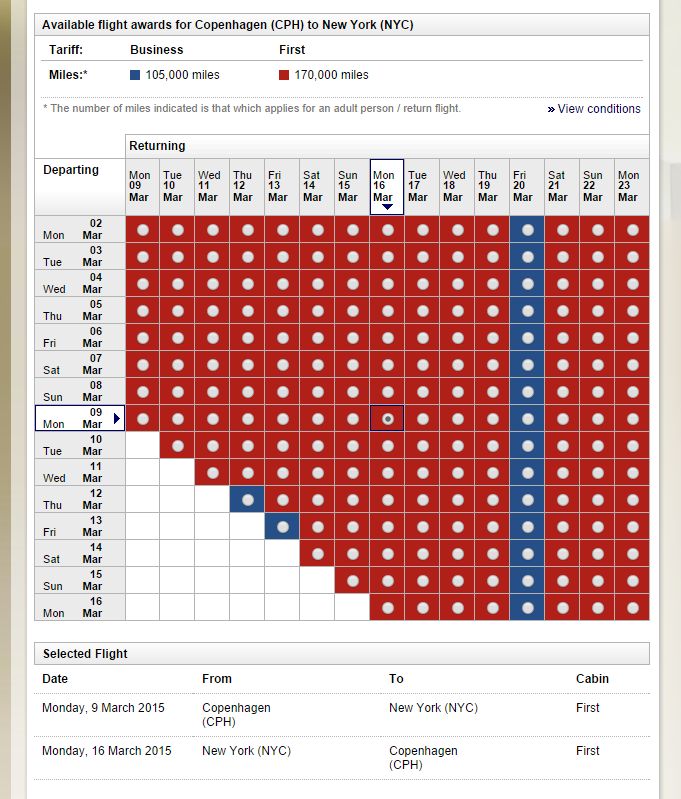The width and height of the screenshot is (681, 799).
Task: Pick departing 02 Mar, returning Fri 20 Mar
Action: point(527,229)
